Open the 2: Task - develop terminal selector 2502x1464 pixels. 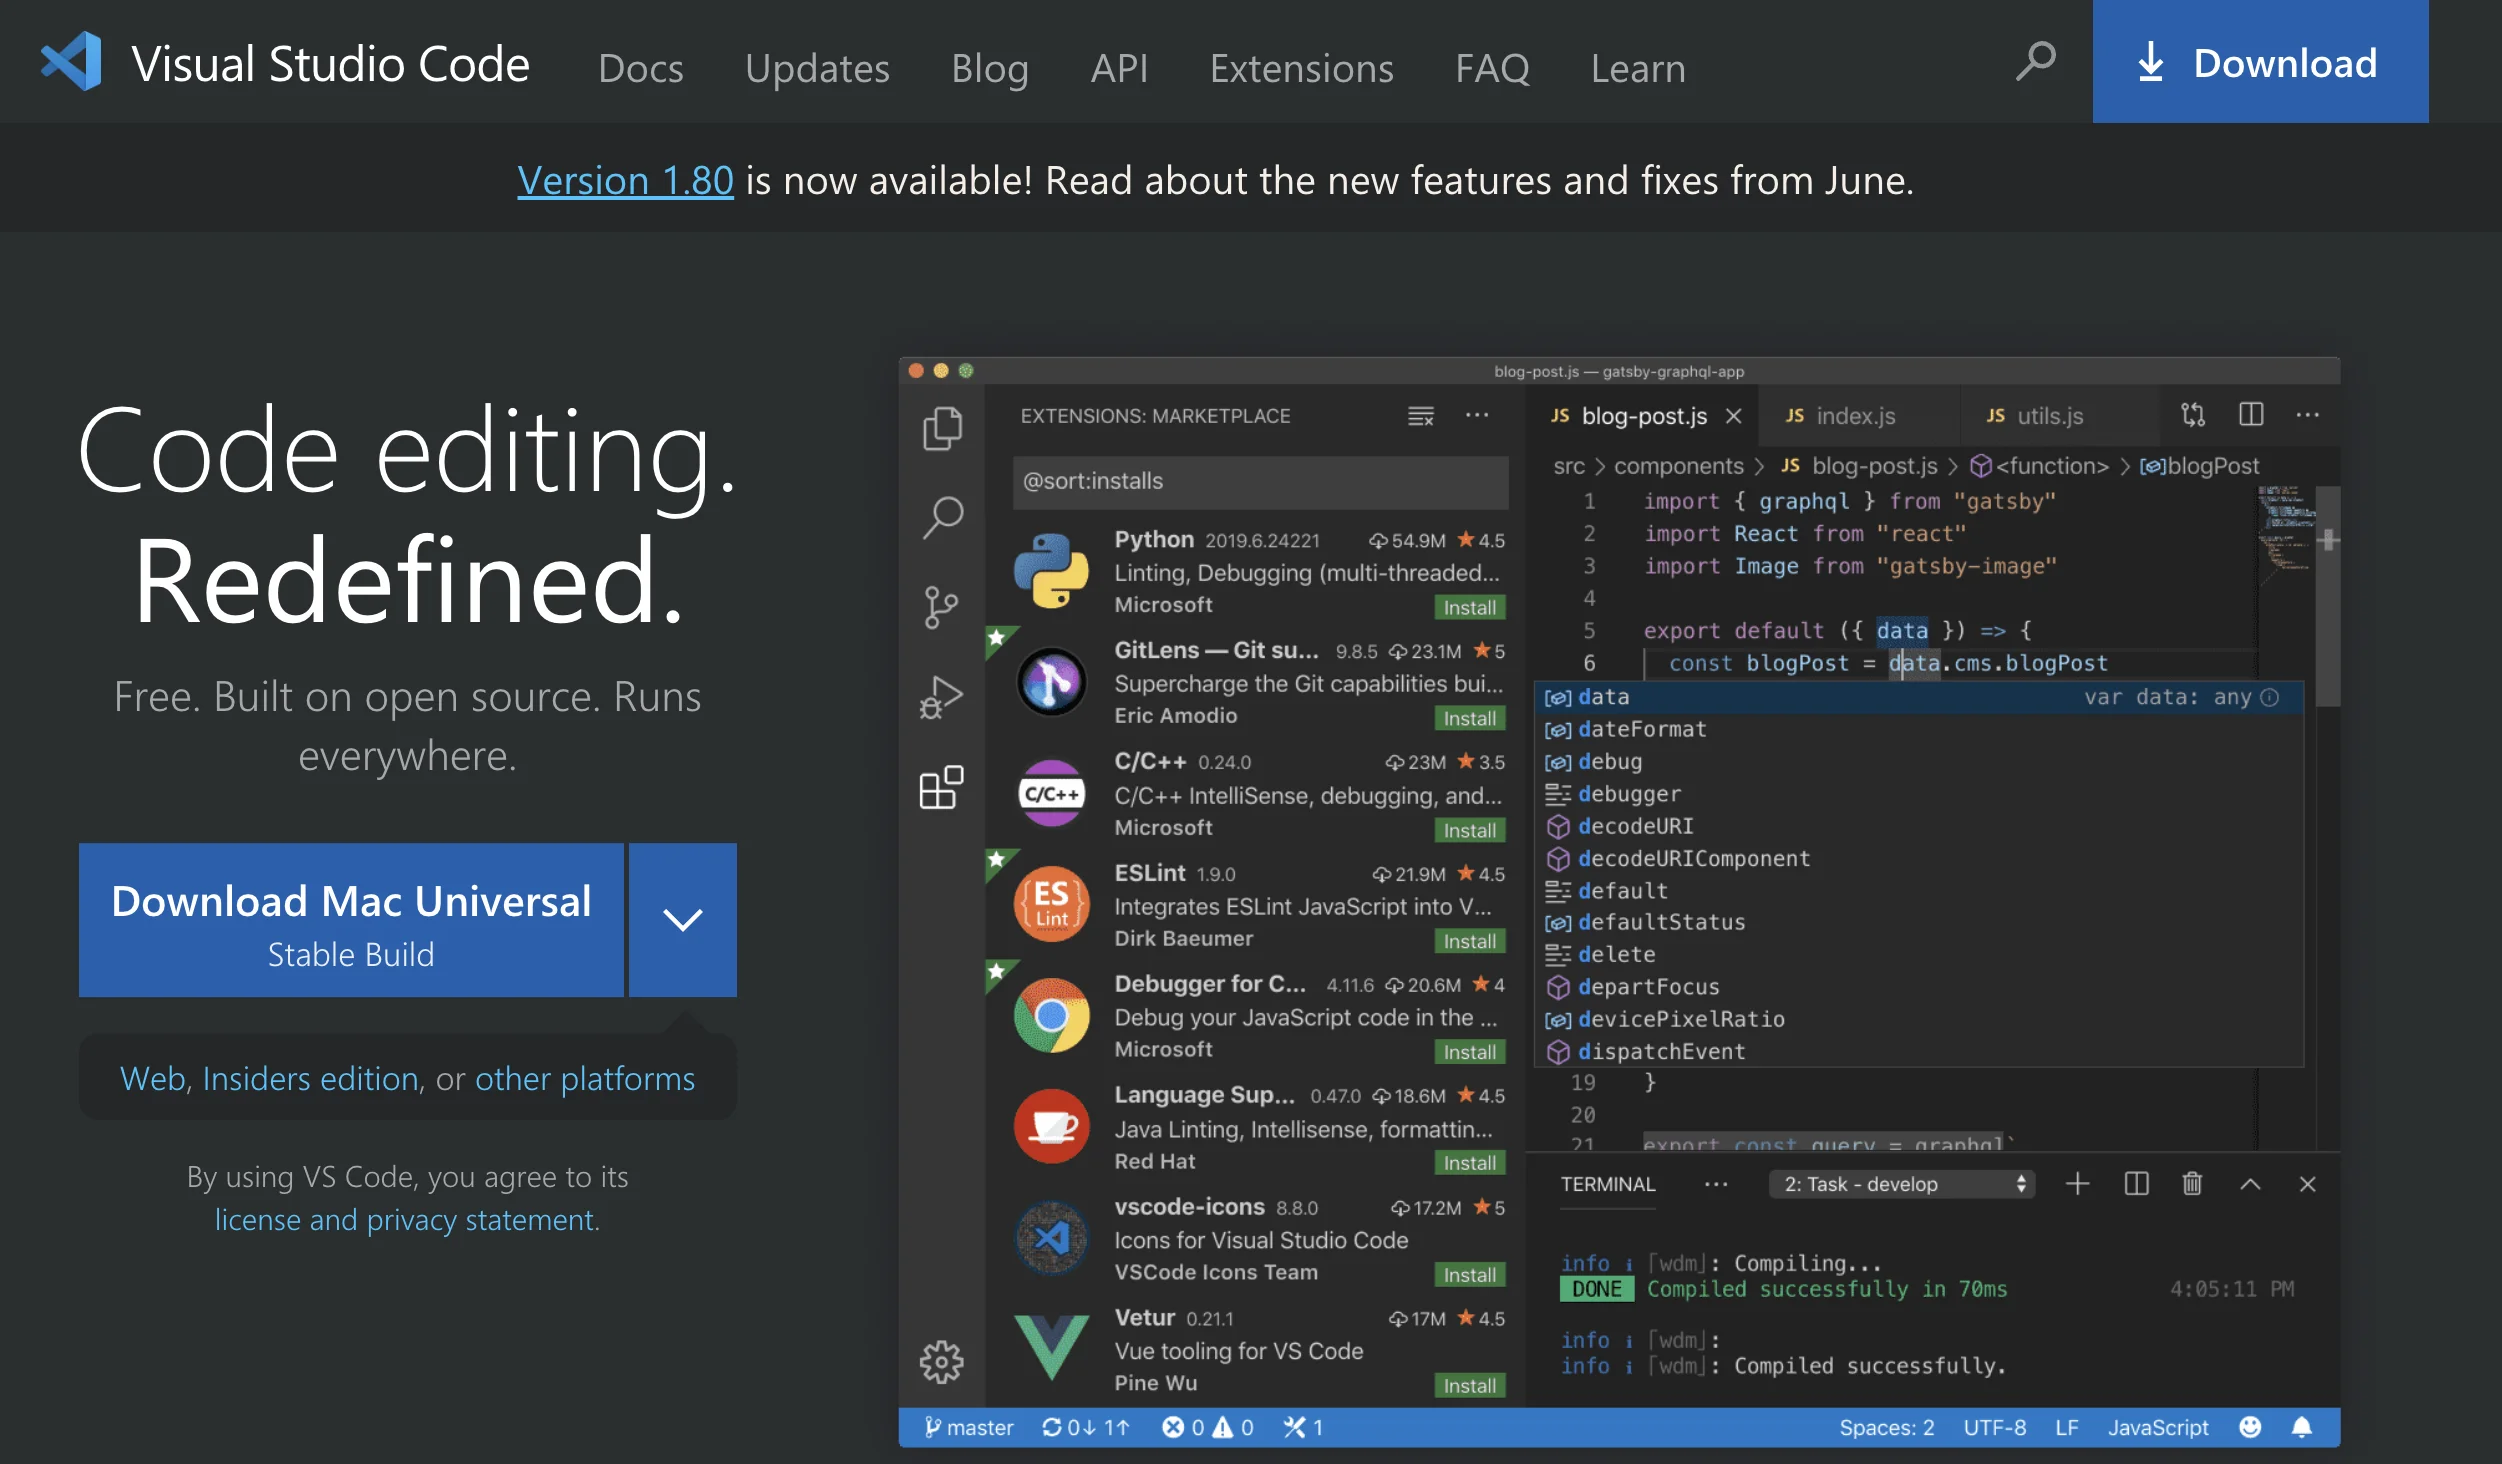[1902, 1184]
